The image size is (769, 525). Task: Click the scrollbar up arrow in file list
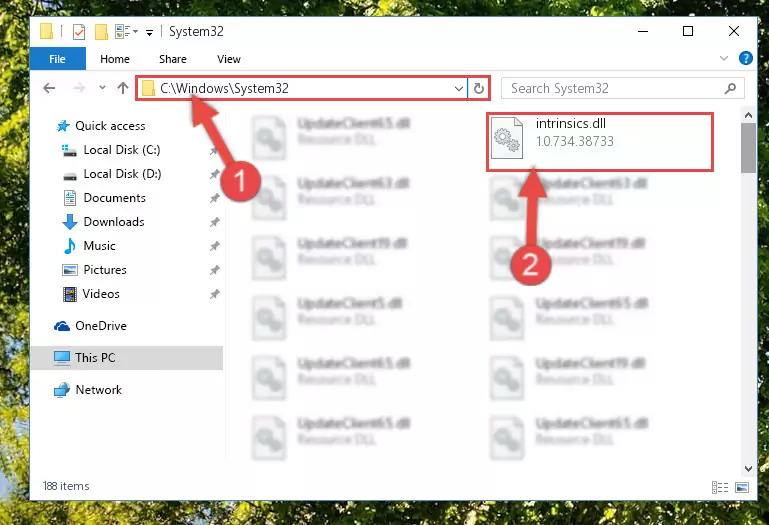tap(748, 115)
